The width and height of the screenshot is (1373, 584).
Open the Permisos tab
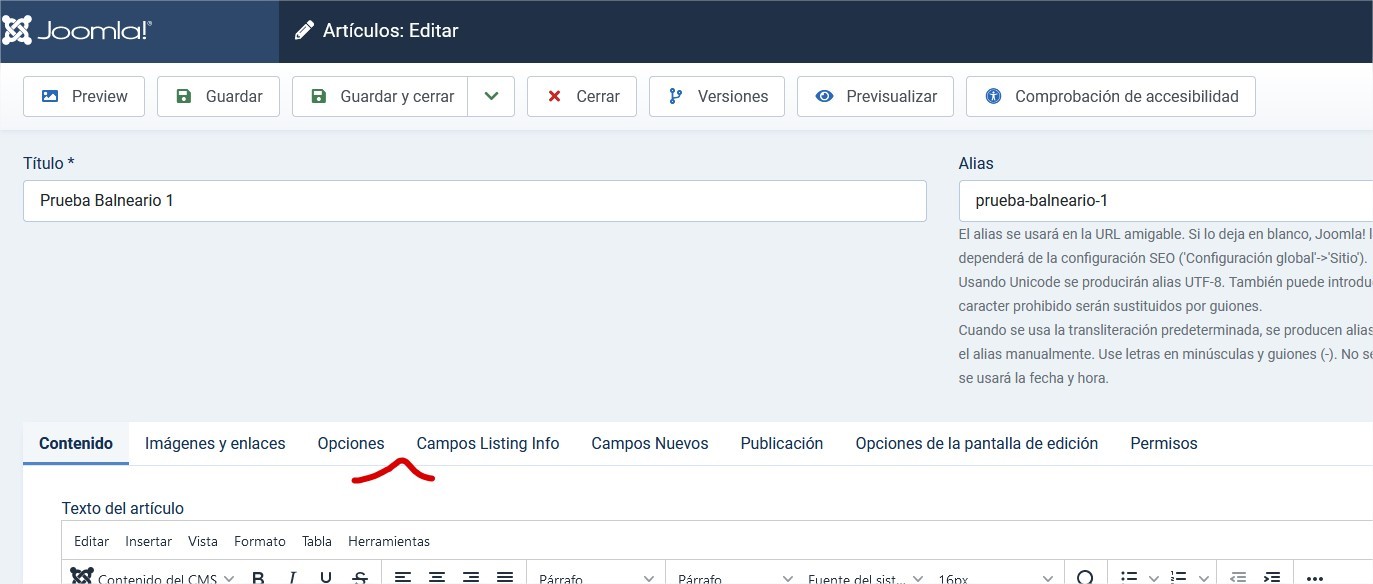[1164, 443]
